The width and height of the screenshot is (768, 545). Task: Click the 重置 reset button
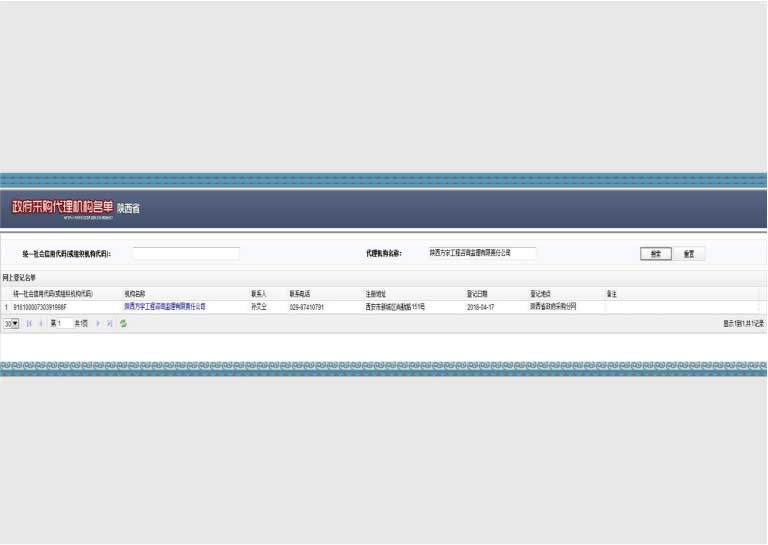pyautogui.click(x=688, y=254)
